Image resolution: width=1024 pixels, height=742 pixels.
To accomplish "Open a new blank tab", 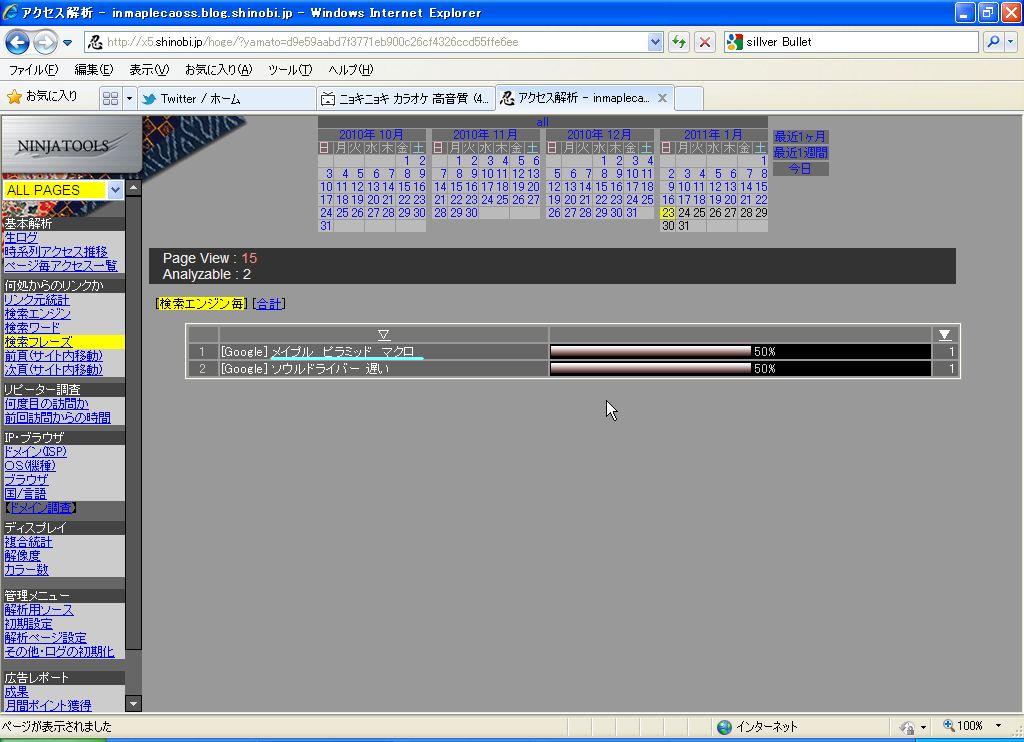I will pyautogui.click(x=689, y=98).
